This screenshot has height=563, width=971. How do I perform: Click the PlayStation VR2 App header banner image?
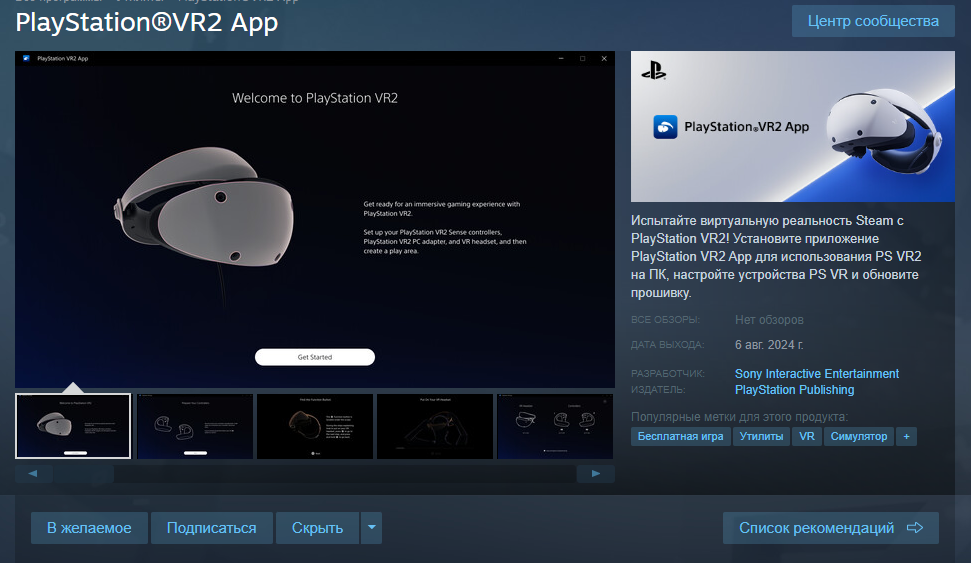(x=793, y=126)
